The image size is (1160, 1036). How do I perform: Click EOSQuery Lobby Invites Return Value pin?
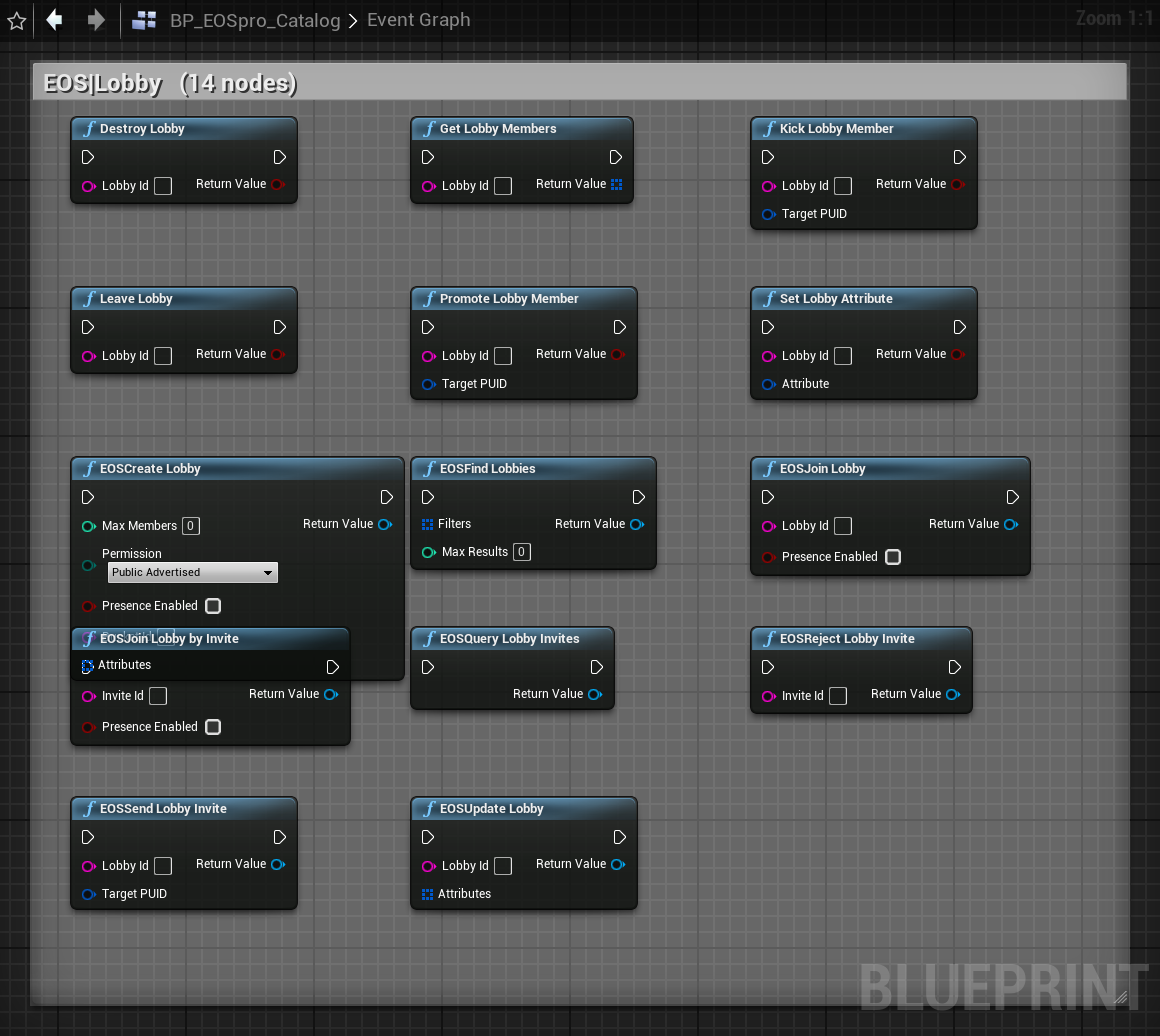click(x=595, y=695)
